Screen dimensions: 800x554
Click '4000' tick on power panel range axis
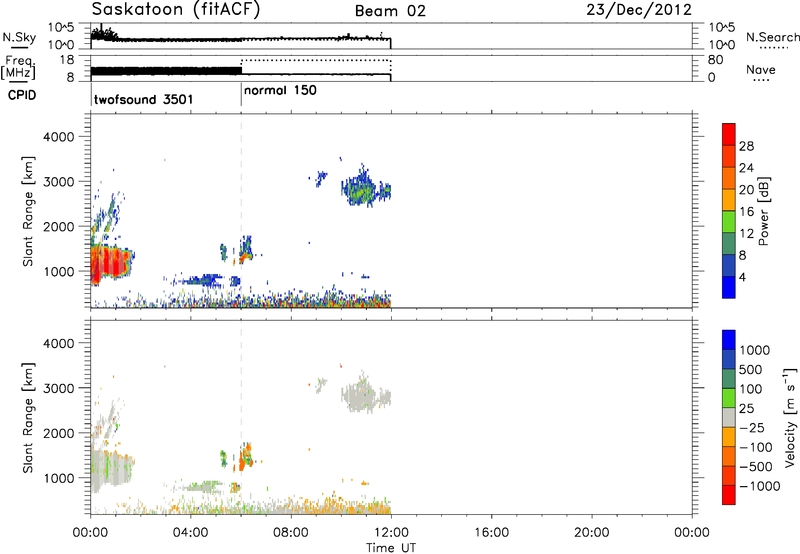pyautogui.click(x=58, y=137)
